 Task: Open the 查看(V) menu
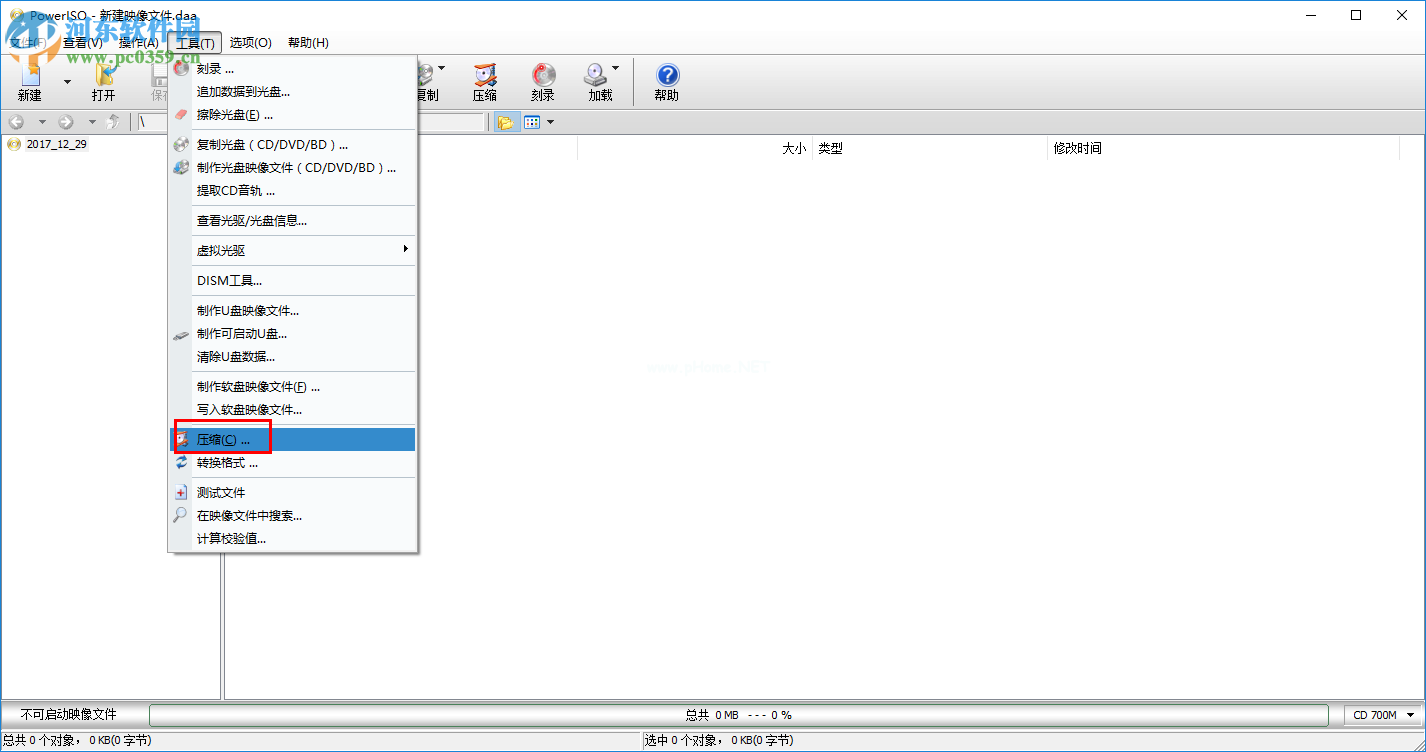83,43
